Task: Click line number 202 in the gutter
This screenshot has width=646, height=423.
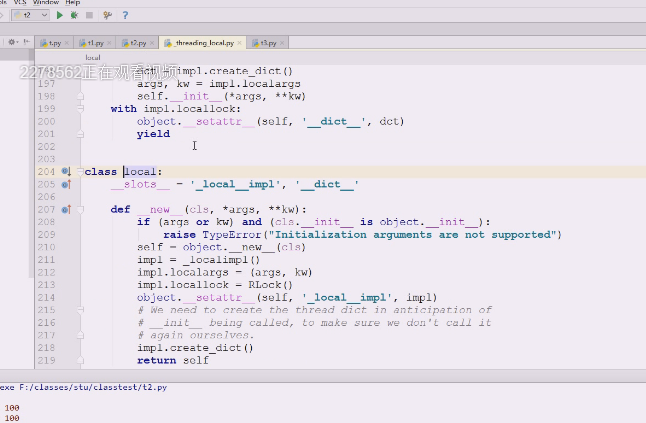Action: click(46, 147)
